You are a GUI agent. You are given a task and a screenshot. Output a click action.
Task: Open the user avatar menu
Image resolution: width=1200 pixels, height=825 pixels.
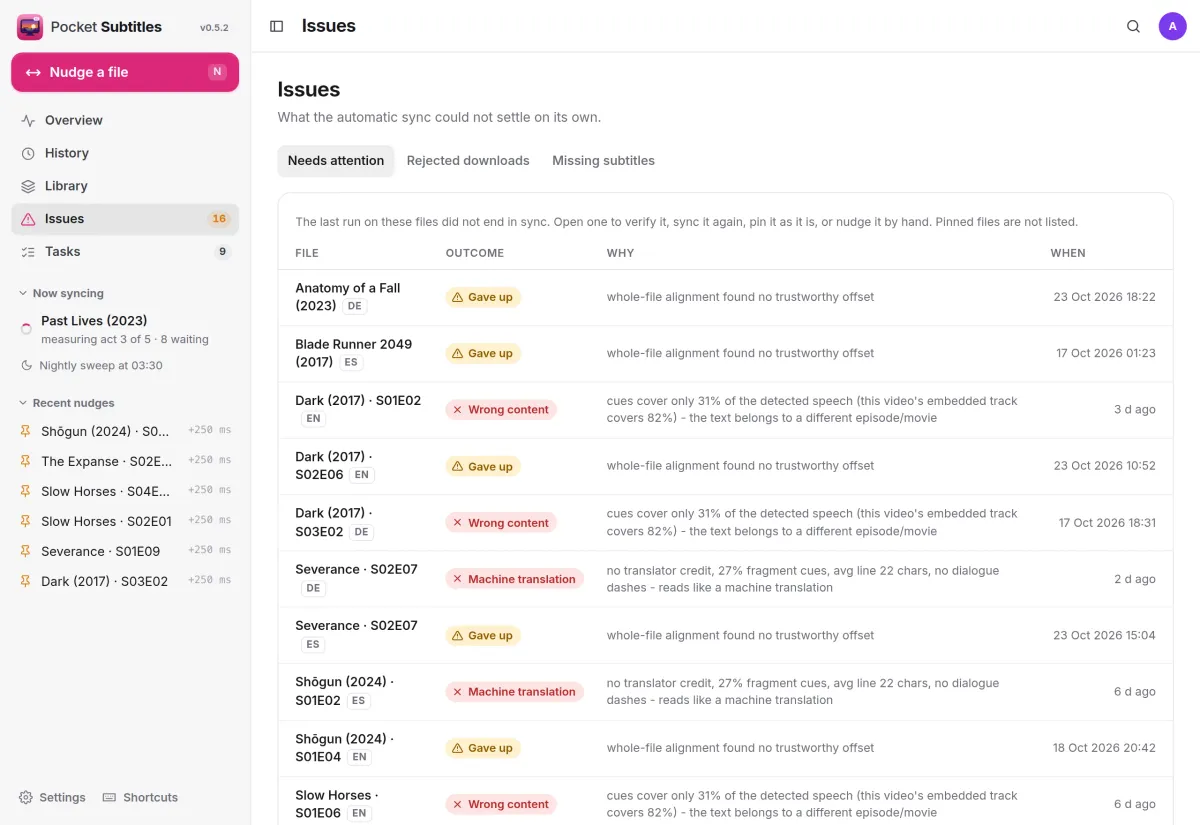1172,26
